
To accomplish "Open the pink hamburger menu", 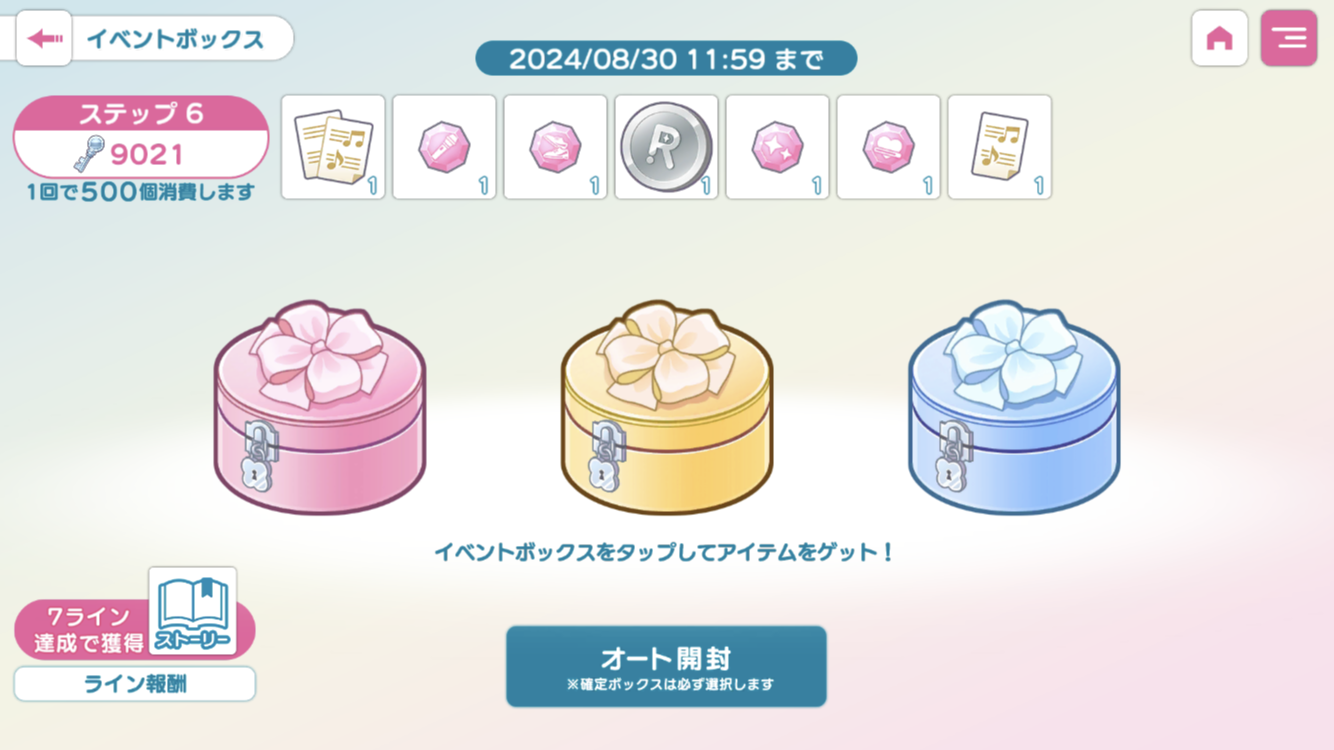I will [x=1289, y=39].
